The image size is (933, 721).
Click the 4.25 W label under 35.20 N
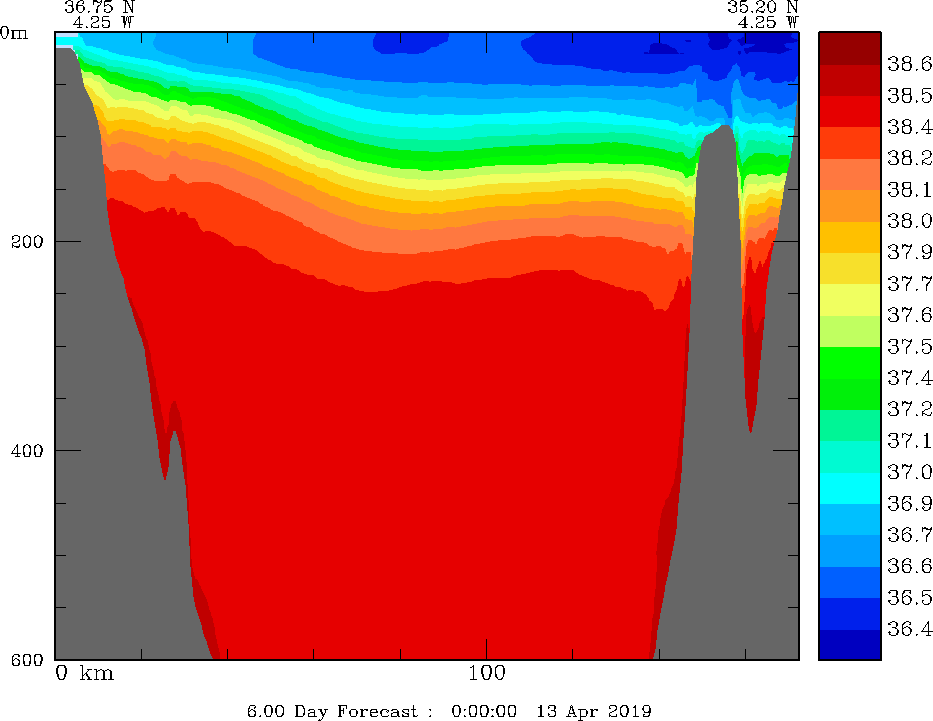pos(768,22)
